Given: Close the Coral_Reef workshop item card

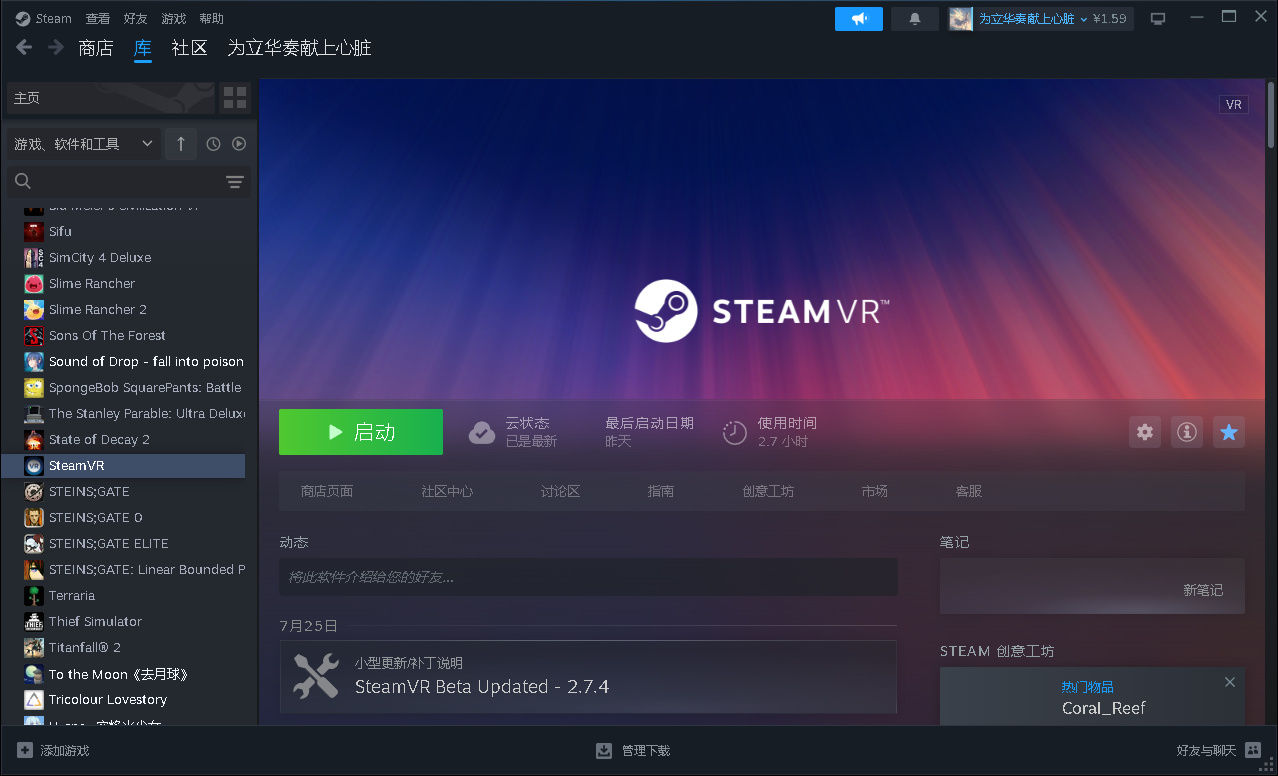Looking at the screenshot, I should click(x=1230, y=682).
